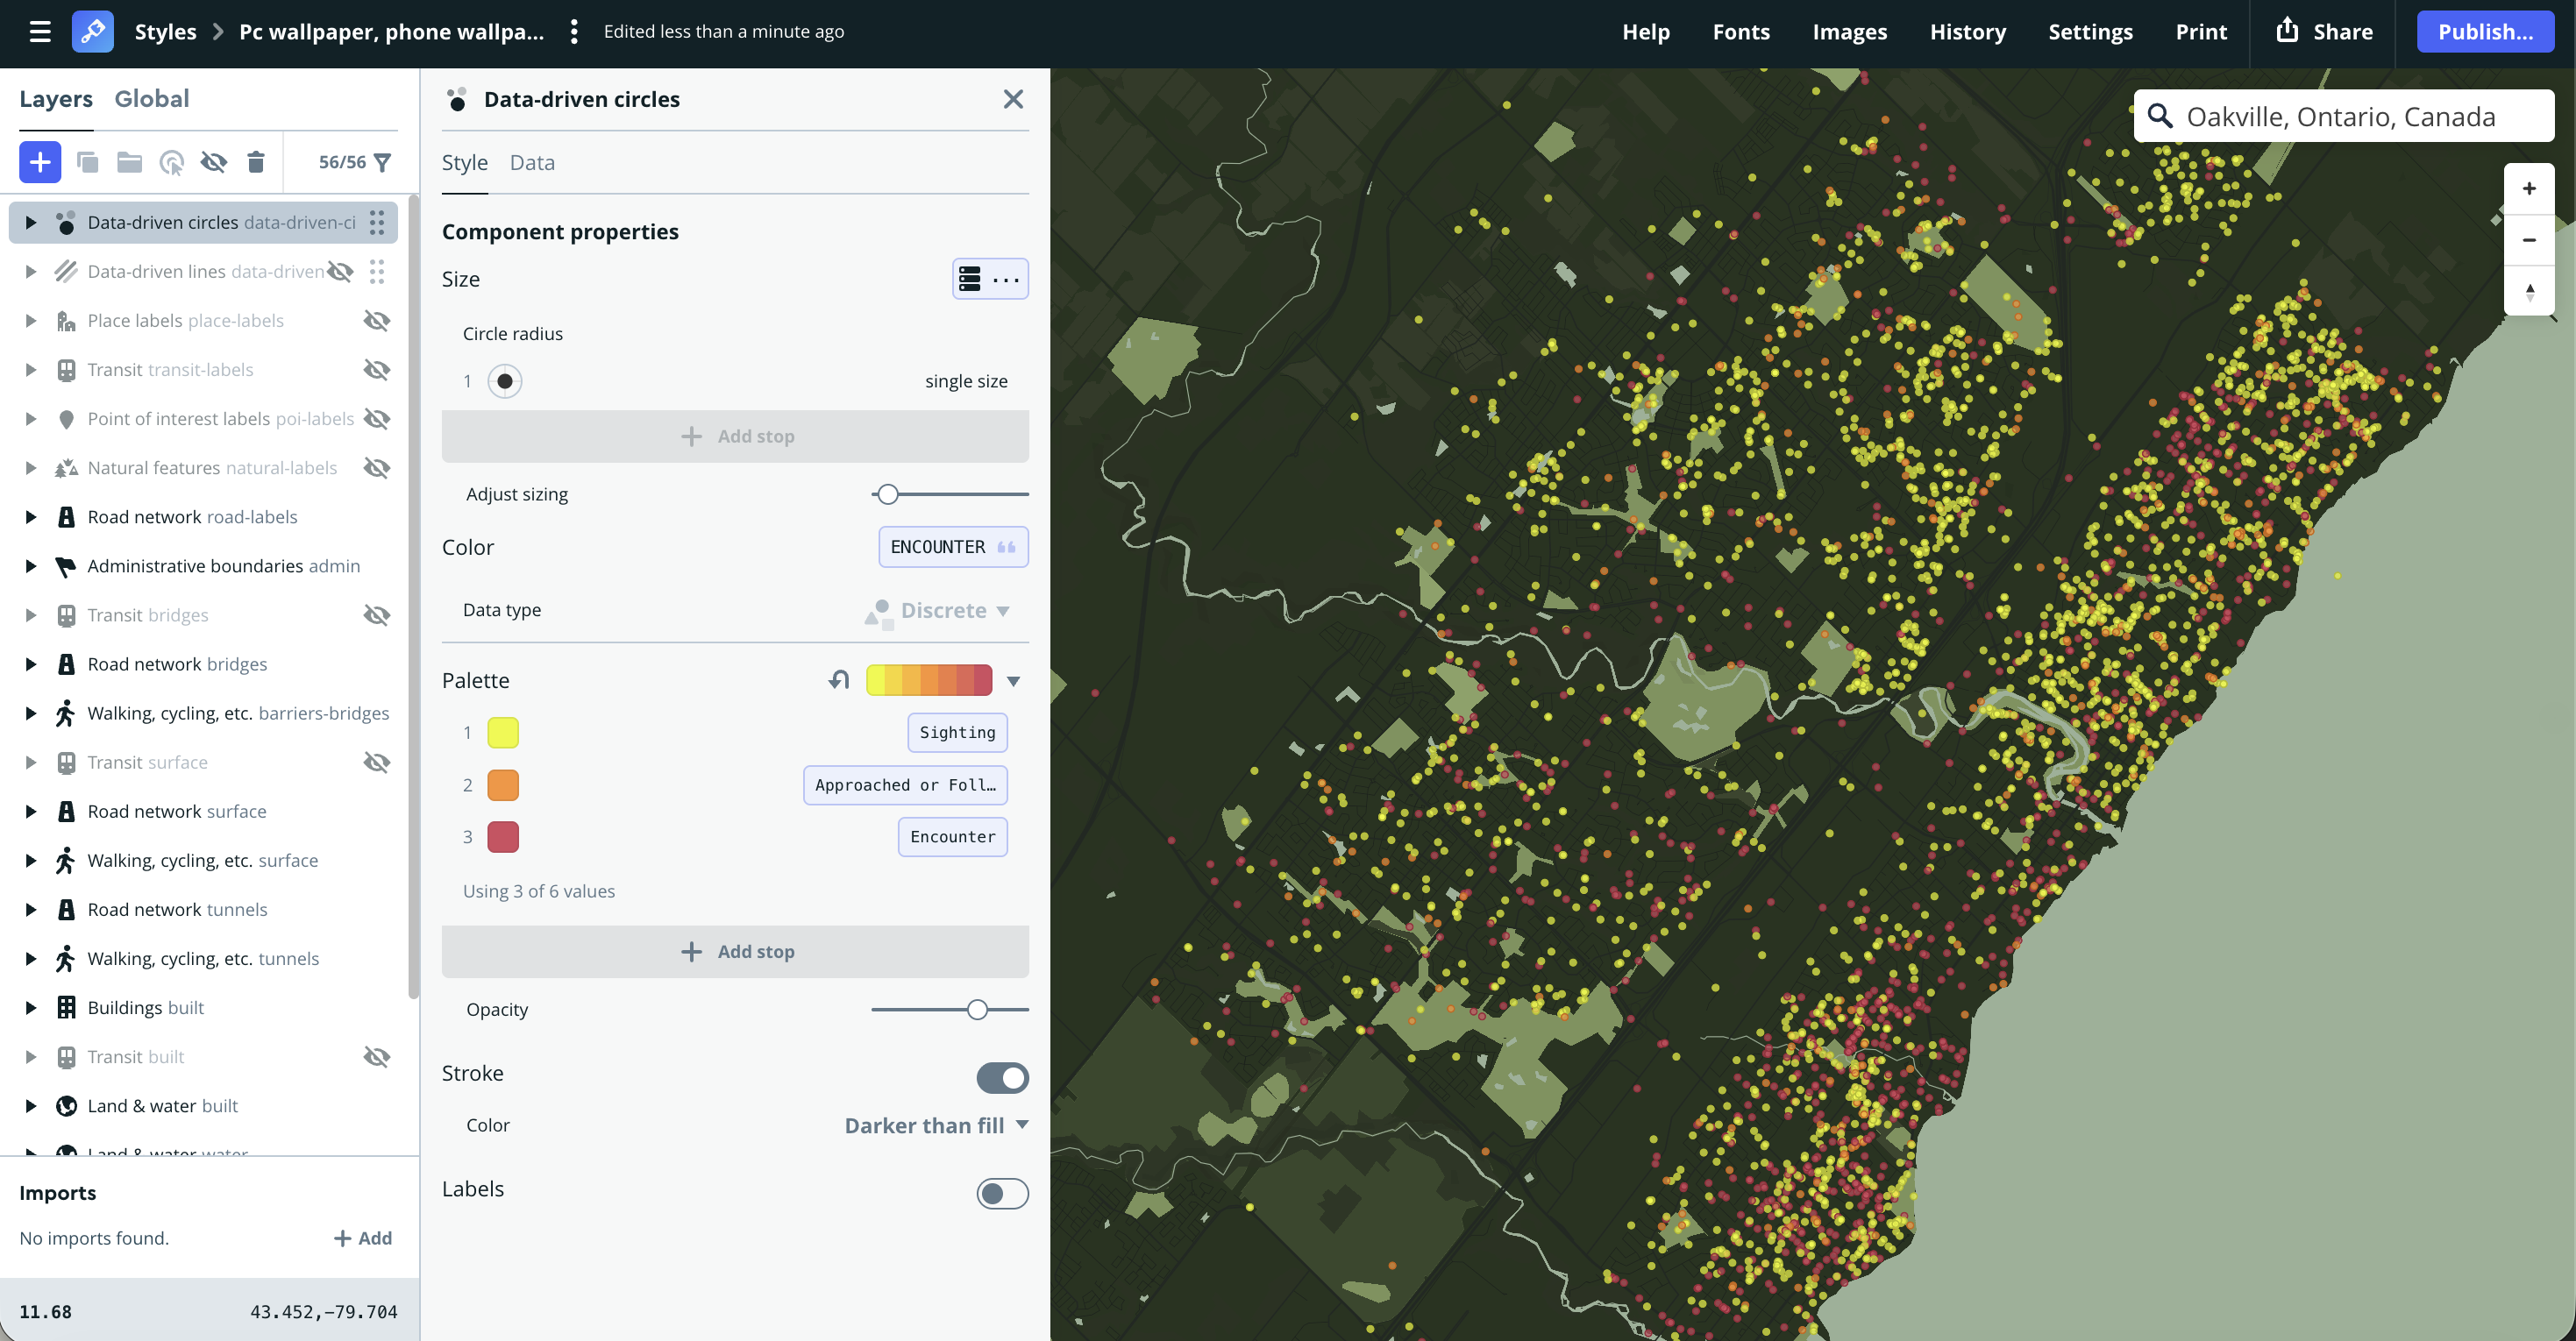Adjust the Opacity slider

977,1009
